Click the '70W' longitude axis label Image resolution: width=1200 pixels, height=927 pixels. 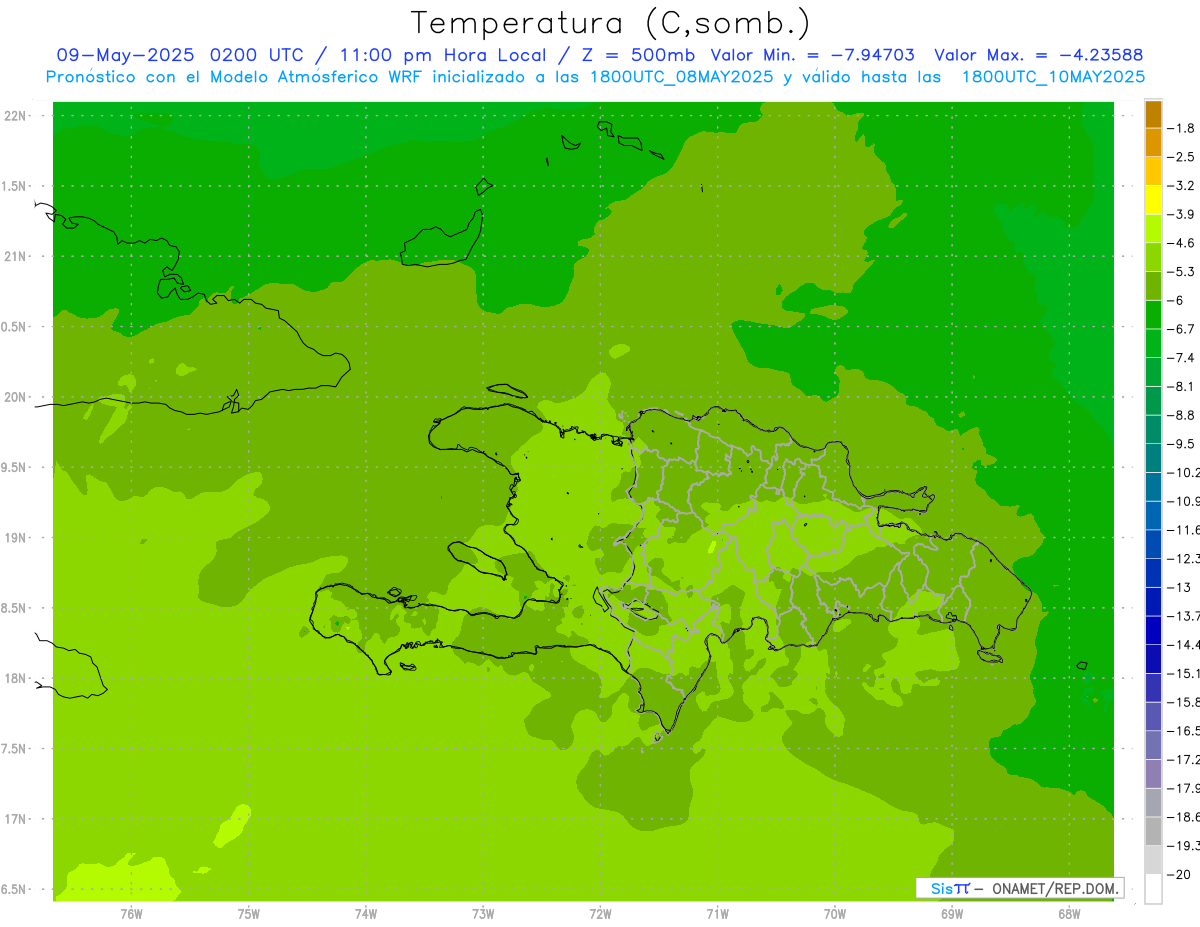pyautogui.click(x=835, y=914)
